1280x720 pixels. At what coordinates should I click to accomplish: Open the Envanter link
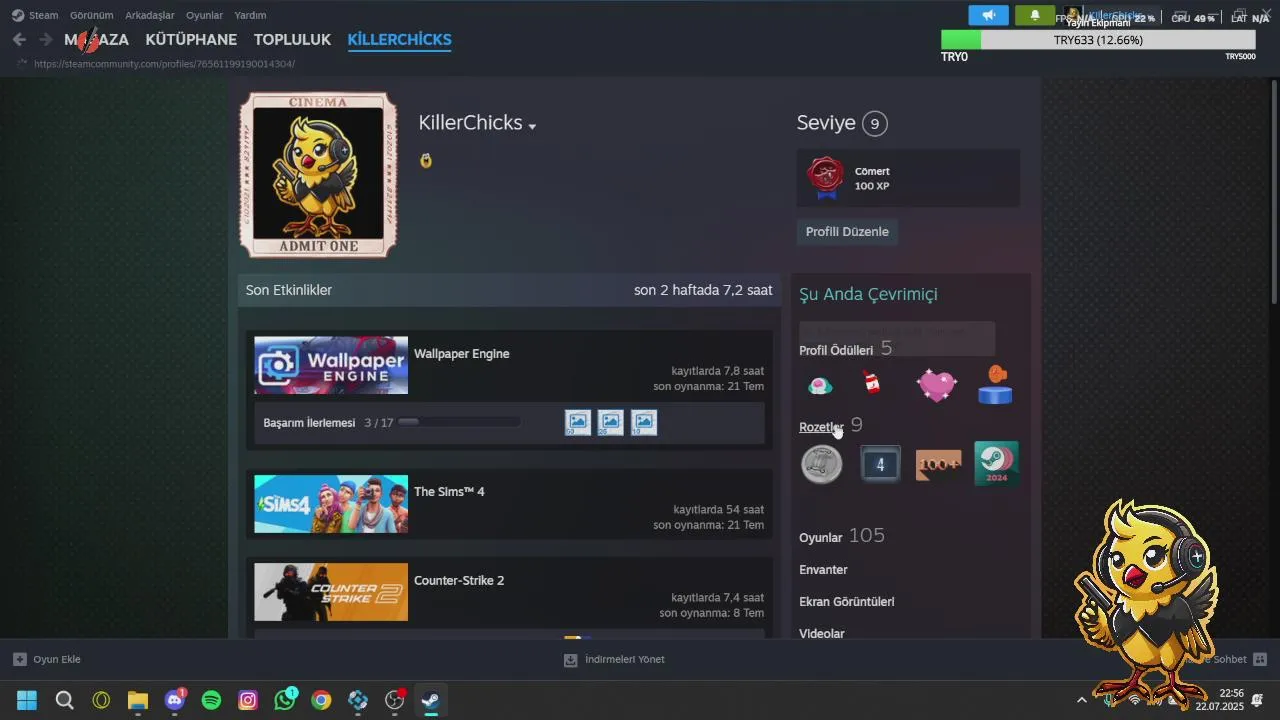[x=823, y=570]
